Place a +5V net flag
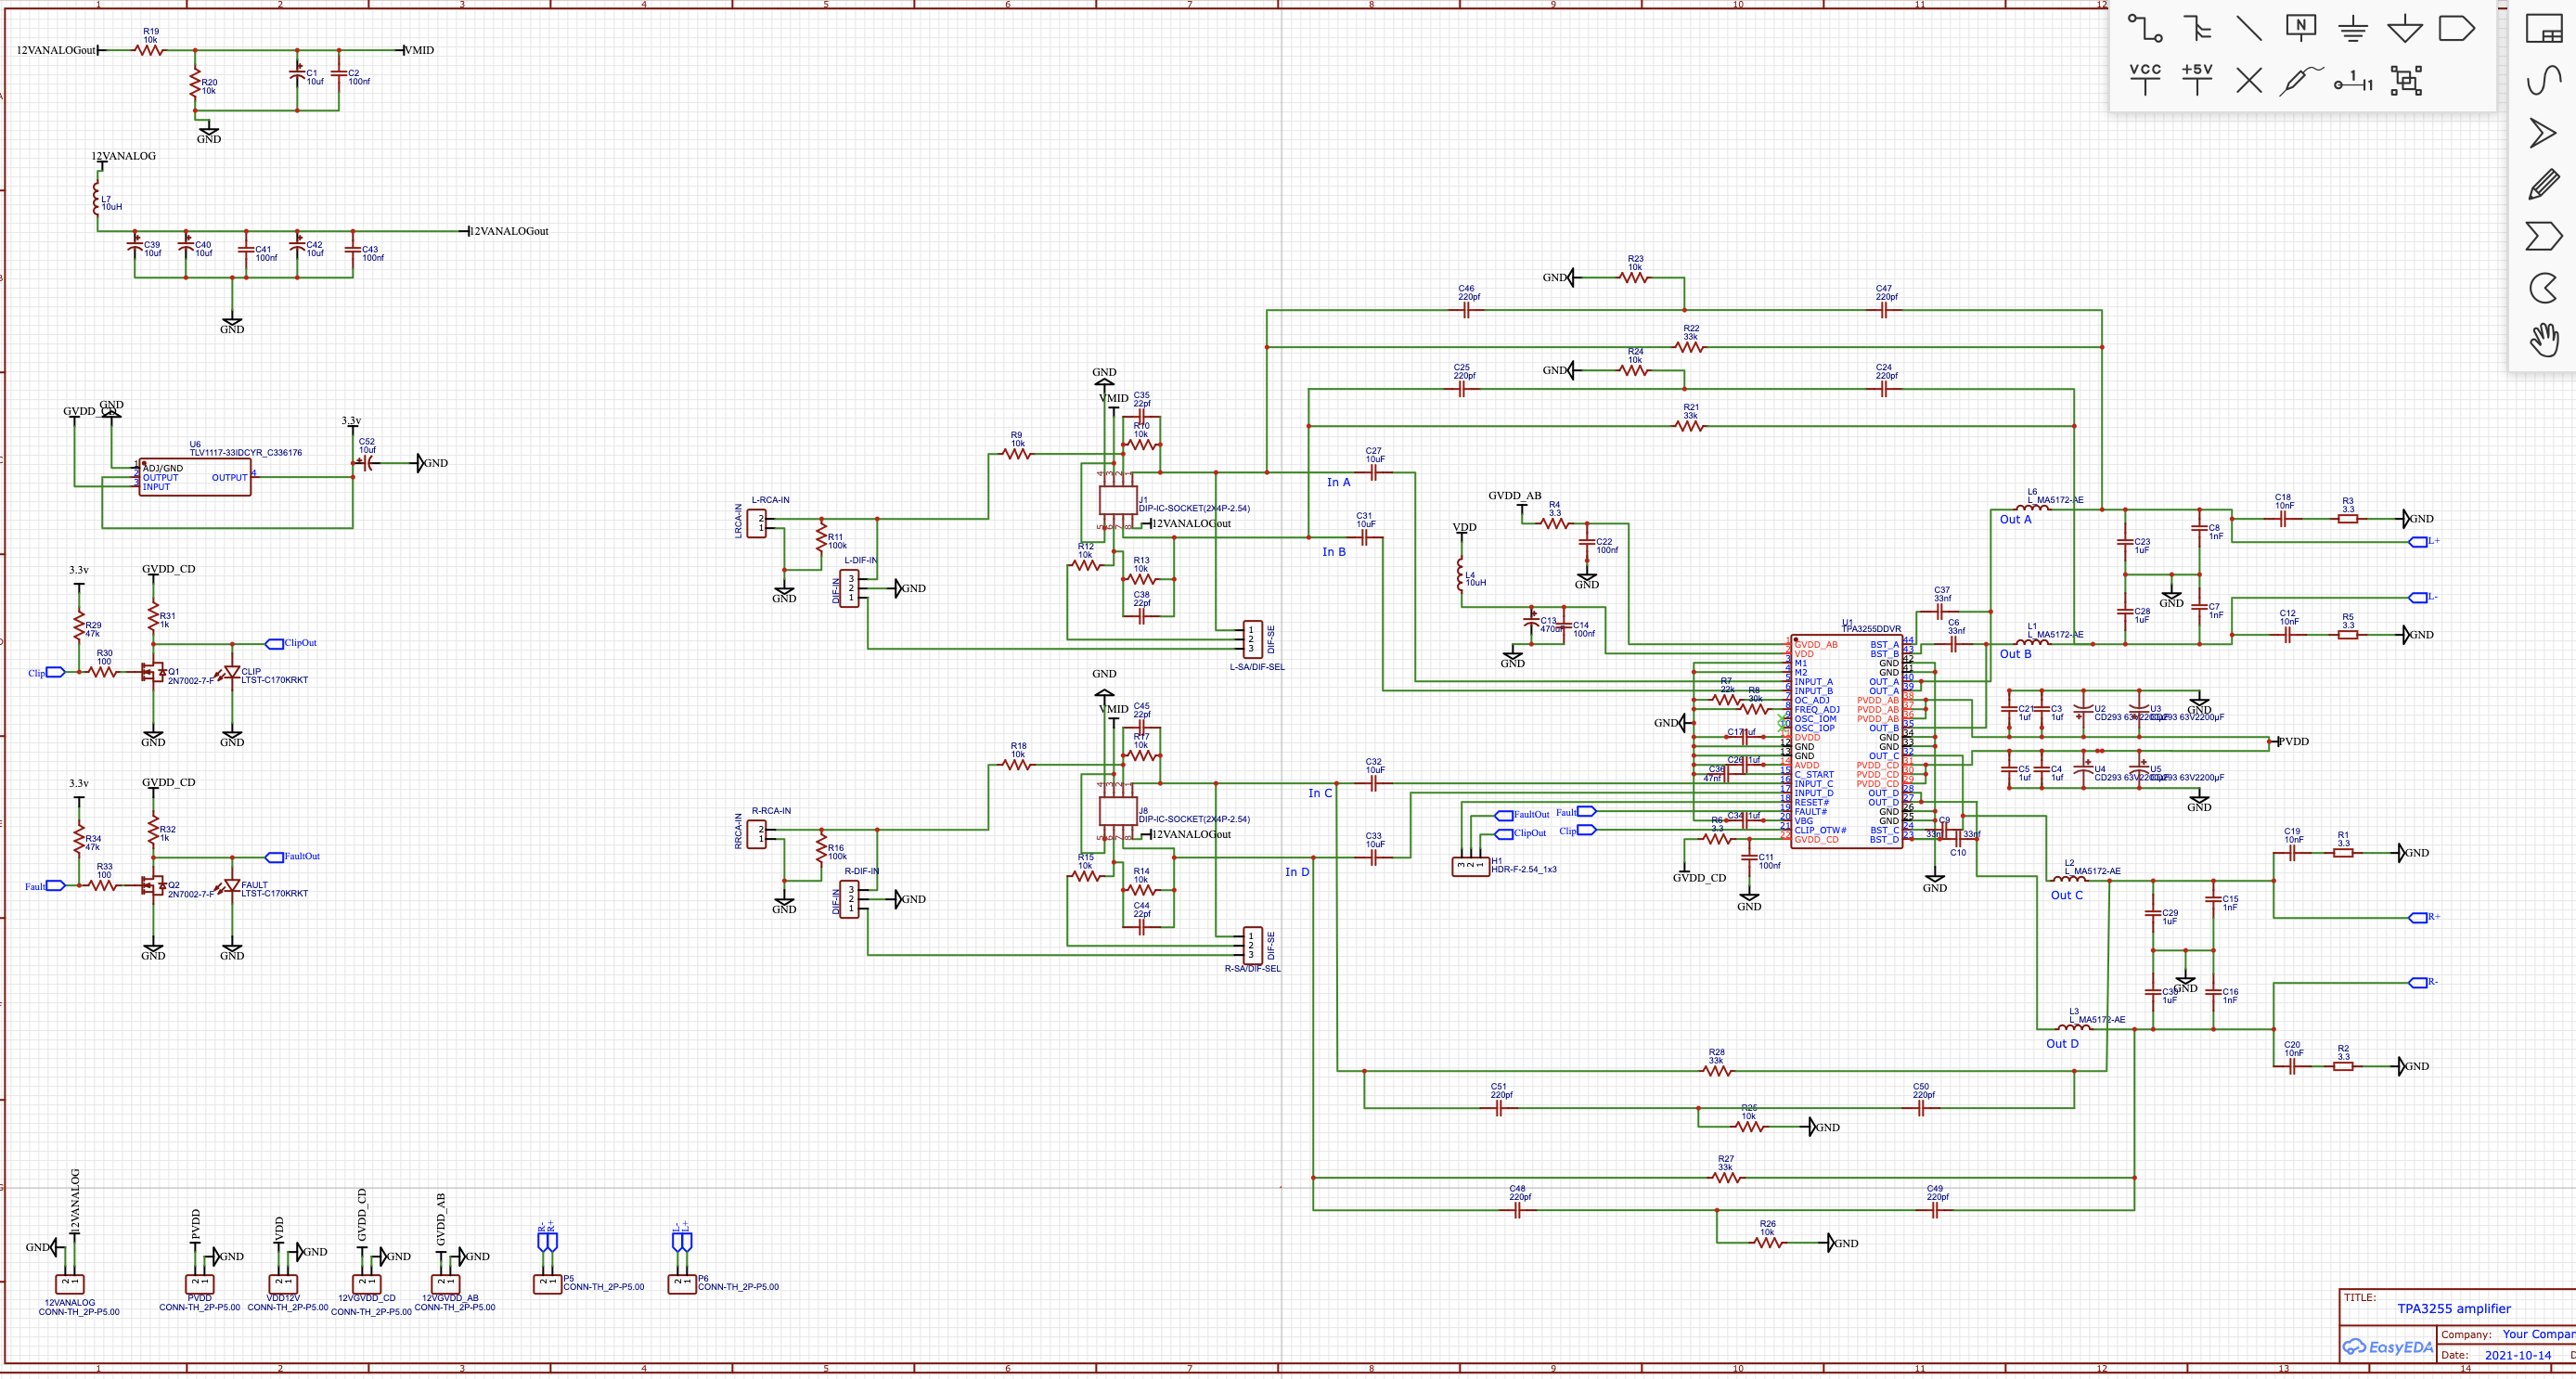The width and height of the screenshot is (2576, 1379). pyautogui.click(x=2197, y=80)
